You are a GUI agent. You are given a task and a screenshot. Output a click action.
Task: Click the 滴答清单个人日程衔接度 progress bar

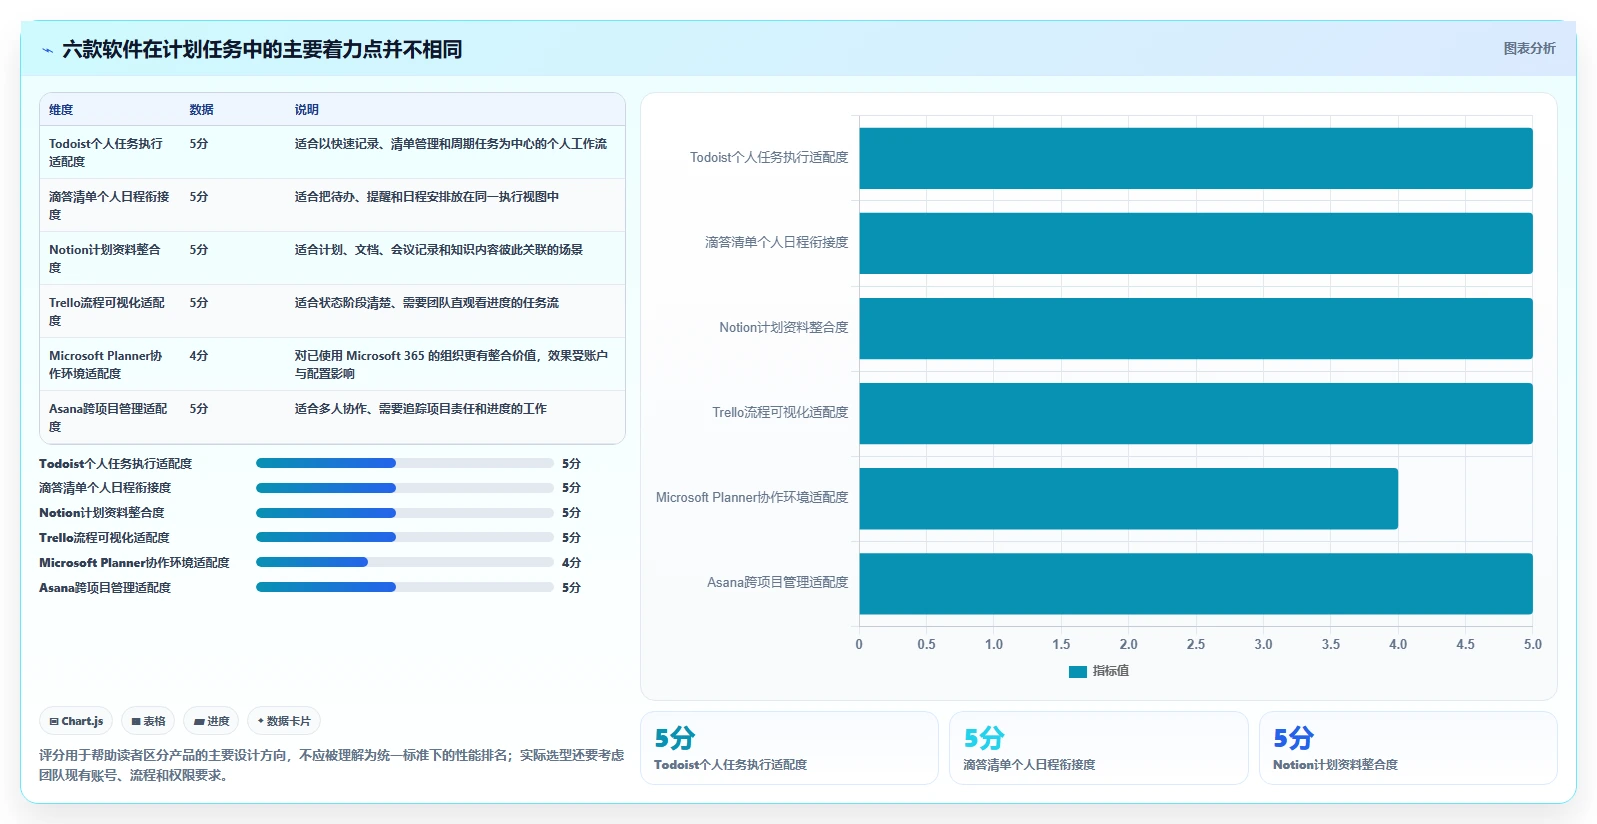pyautogui.click(x=405, y=488)
